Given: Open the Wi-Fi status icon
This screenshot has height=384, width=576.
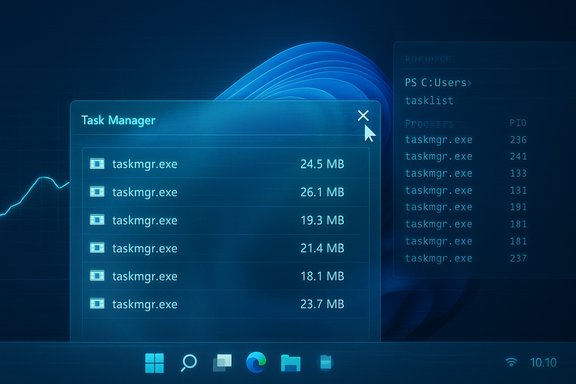Looking at the screenshot, I should [511, 362].
